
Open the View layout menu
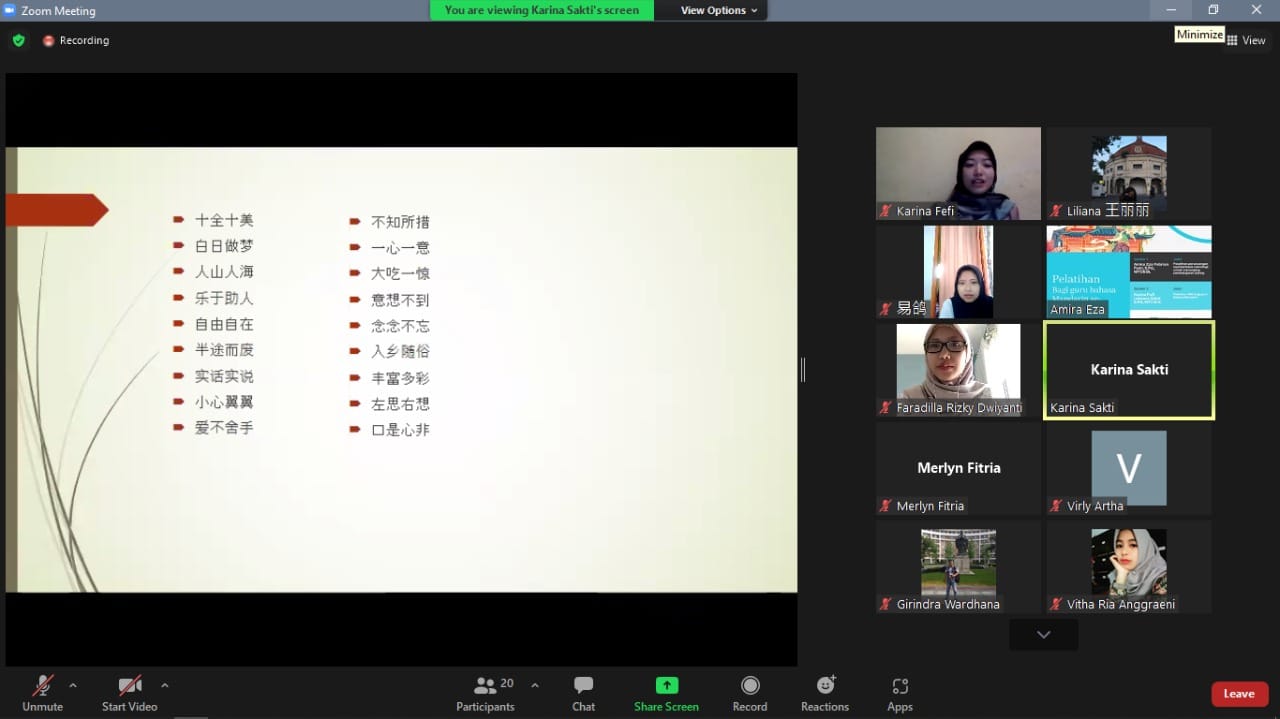(1246, 41)
